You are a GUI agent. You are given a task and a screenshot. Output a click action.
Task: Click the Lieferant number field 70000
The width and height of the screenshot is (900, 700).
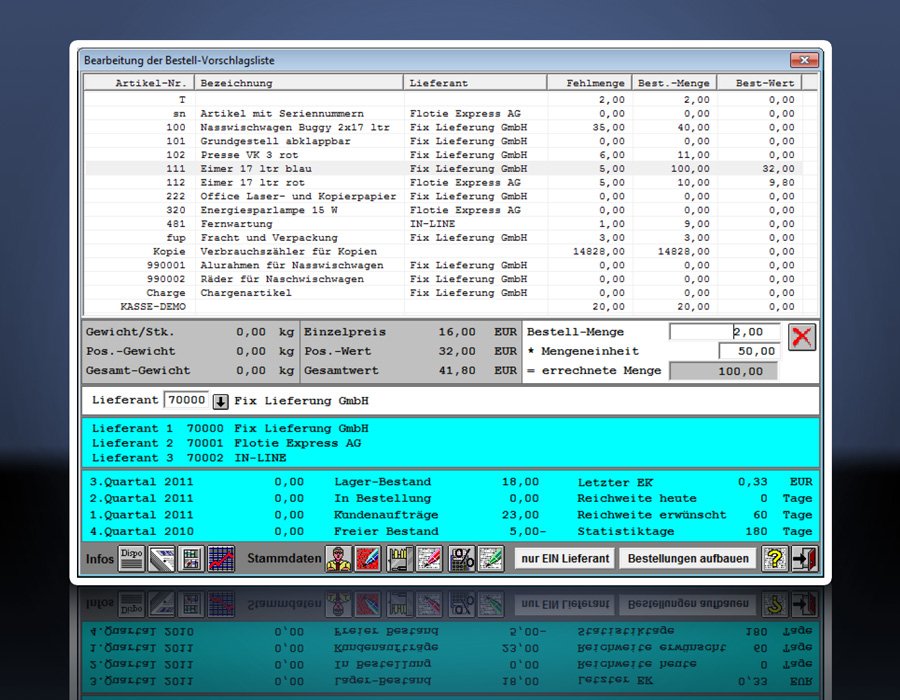(x=186, y=401)
